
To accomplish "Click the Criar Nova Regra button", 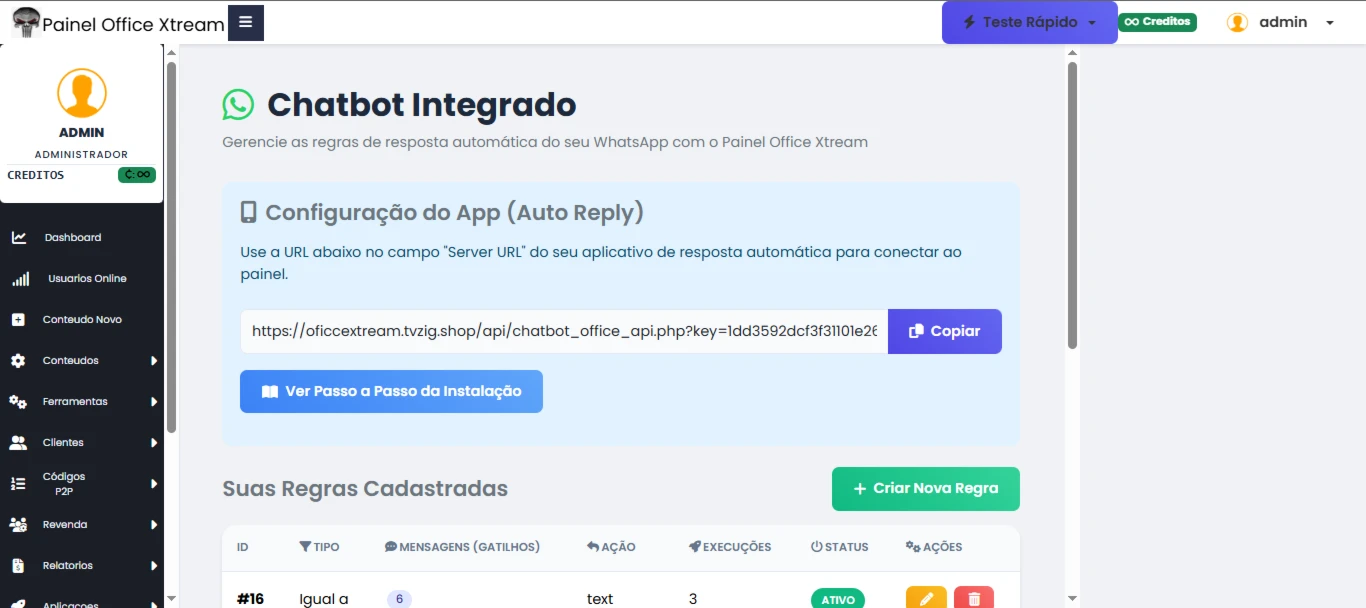I will click(x=925, y=489).
